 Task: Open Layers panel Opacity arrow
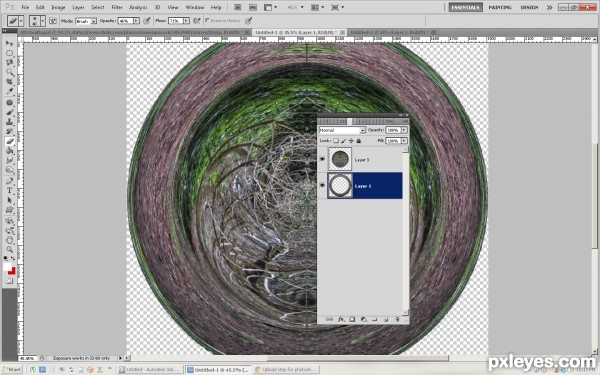click(404, 130)
